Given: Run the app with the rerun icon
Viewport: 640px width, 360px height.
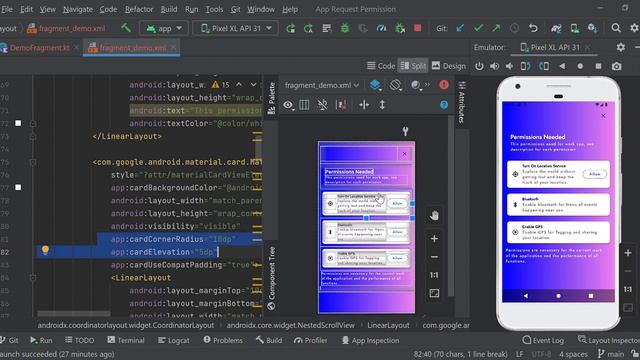Looking at the screenshot, I should (x=291, y=28).
